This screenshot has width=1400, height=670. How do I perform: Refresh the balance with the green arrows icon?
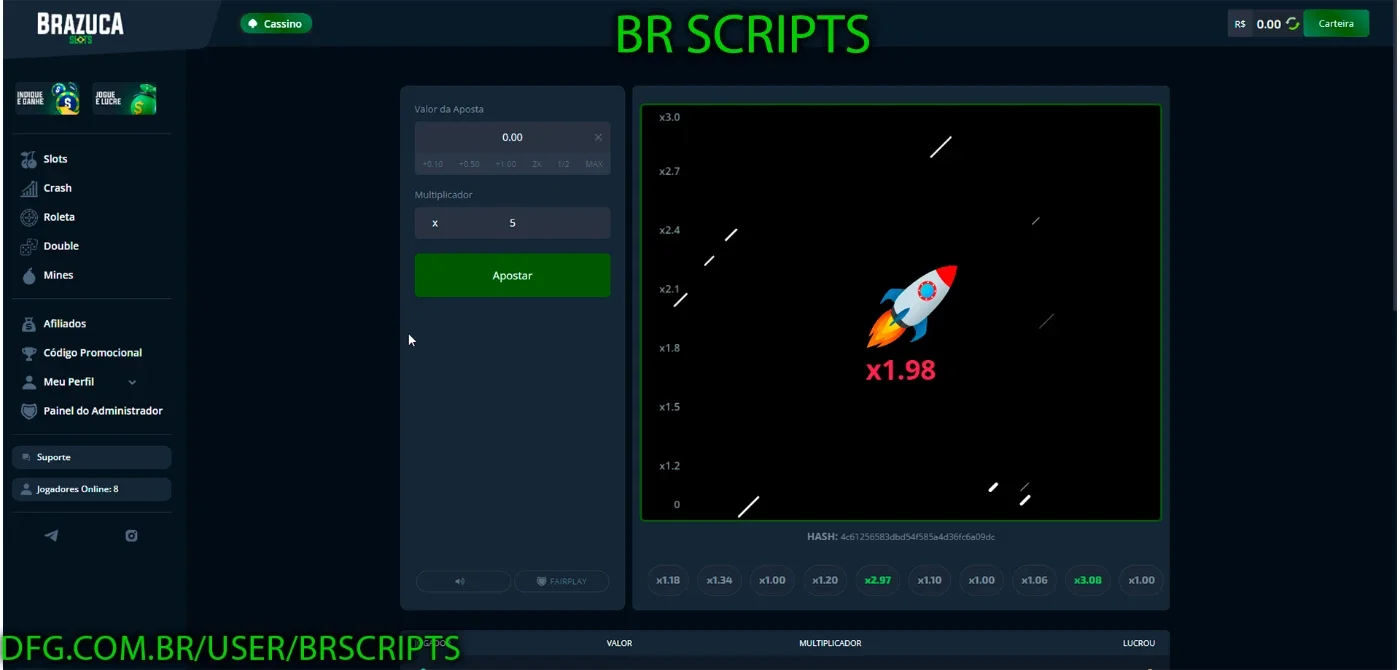click(1293, 24)
